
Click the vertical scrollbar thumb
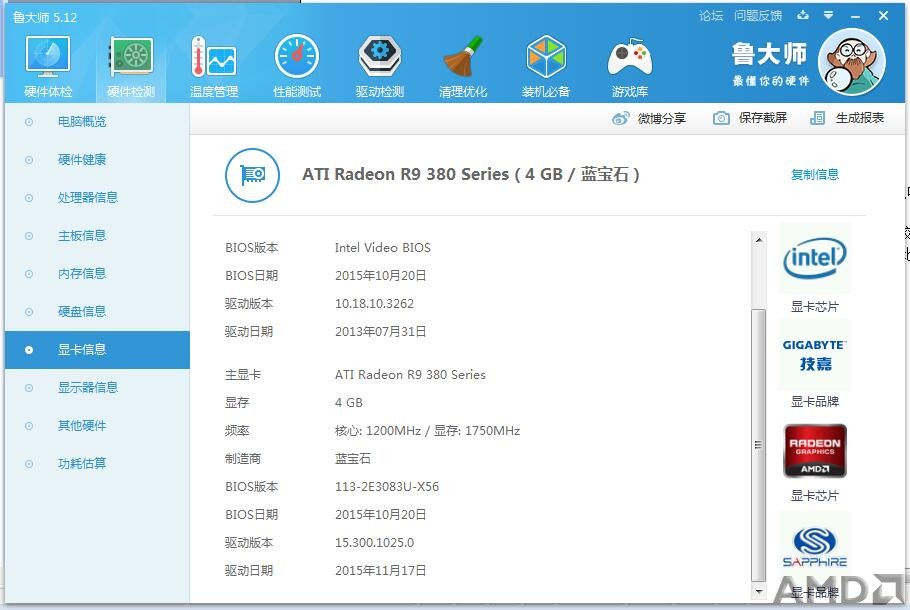759,445
